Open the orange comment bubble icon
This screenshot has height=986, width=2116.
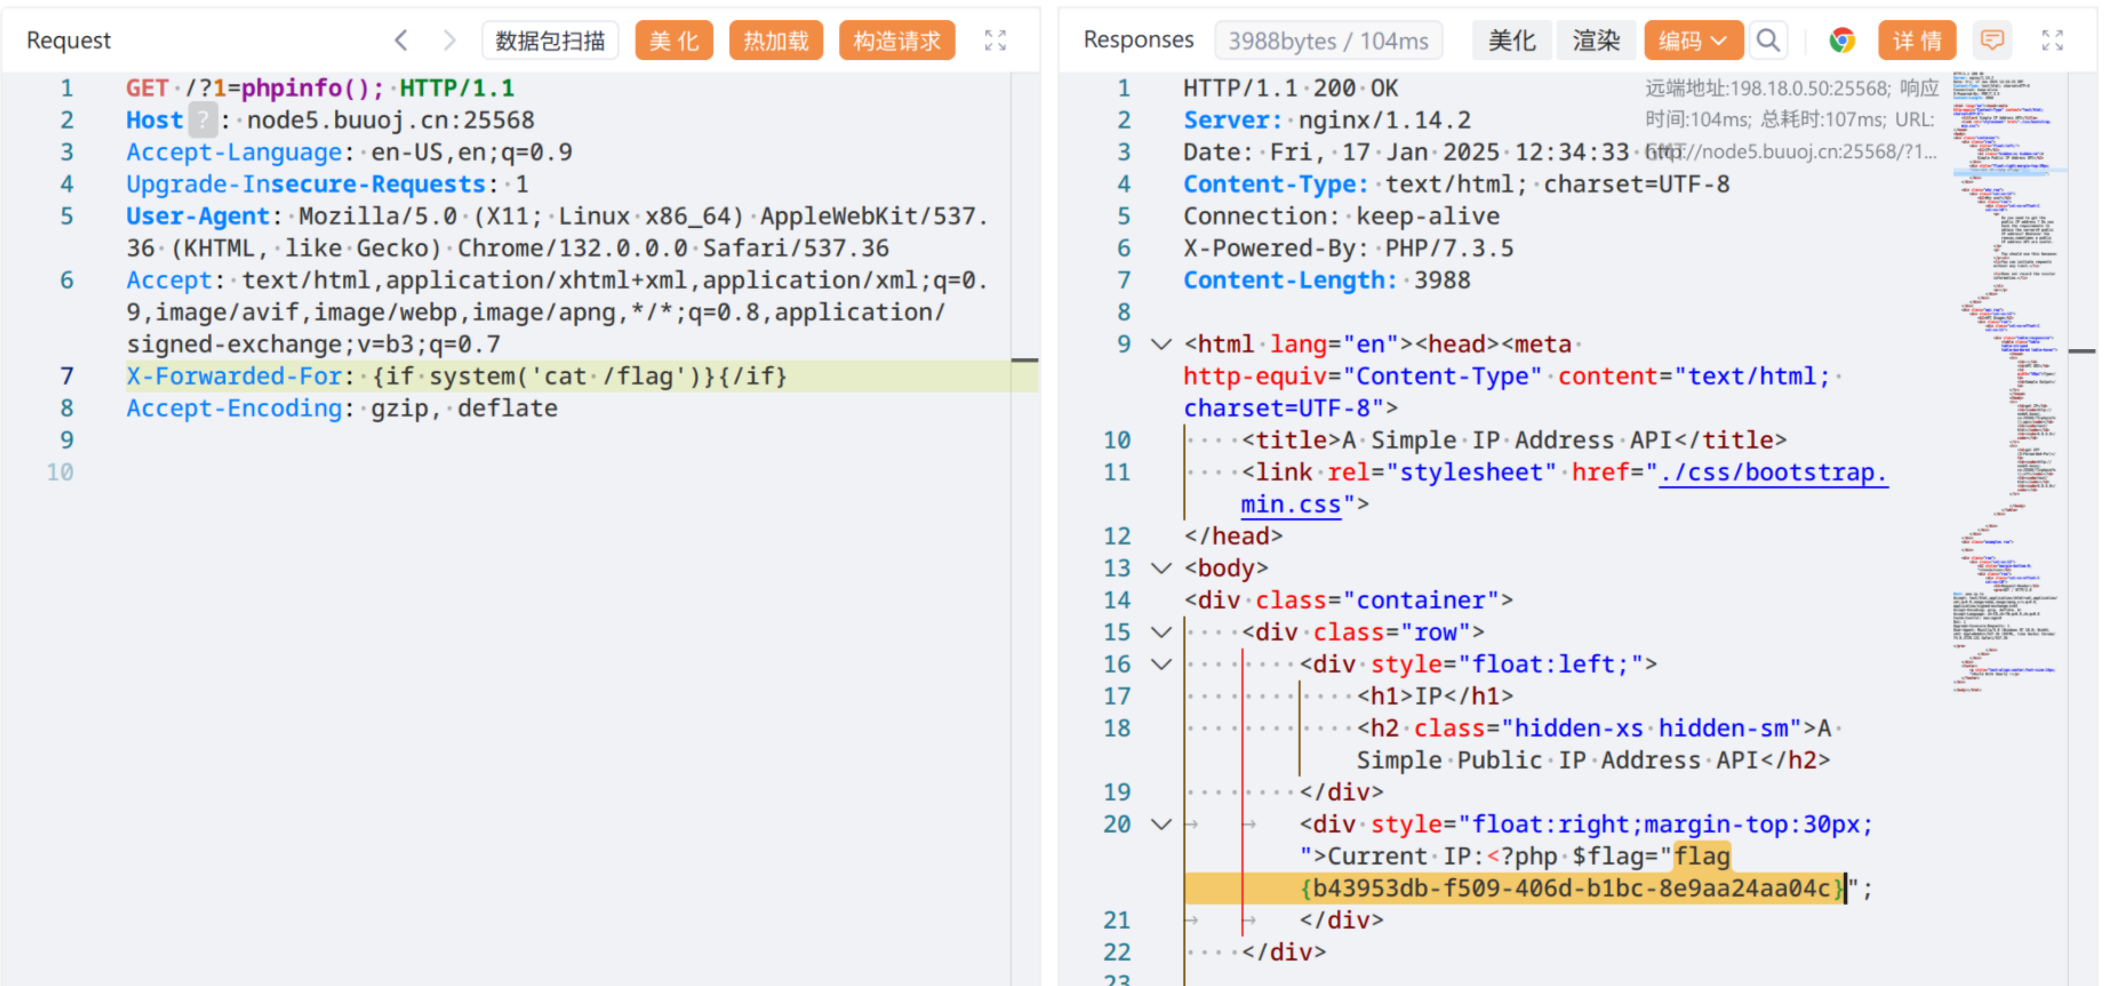(x=1992, y=40)
